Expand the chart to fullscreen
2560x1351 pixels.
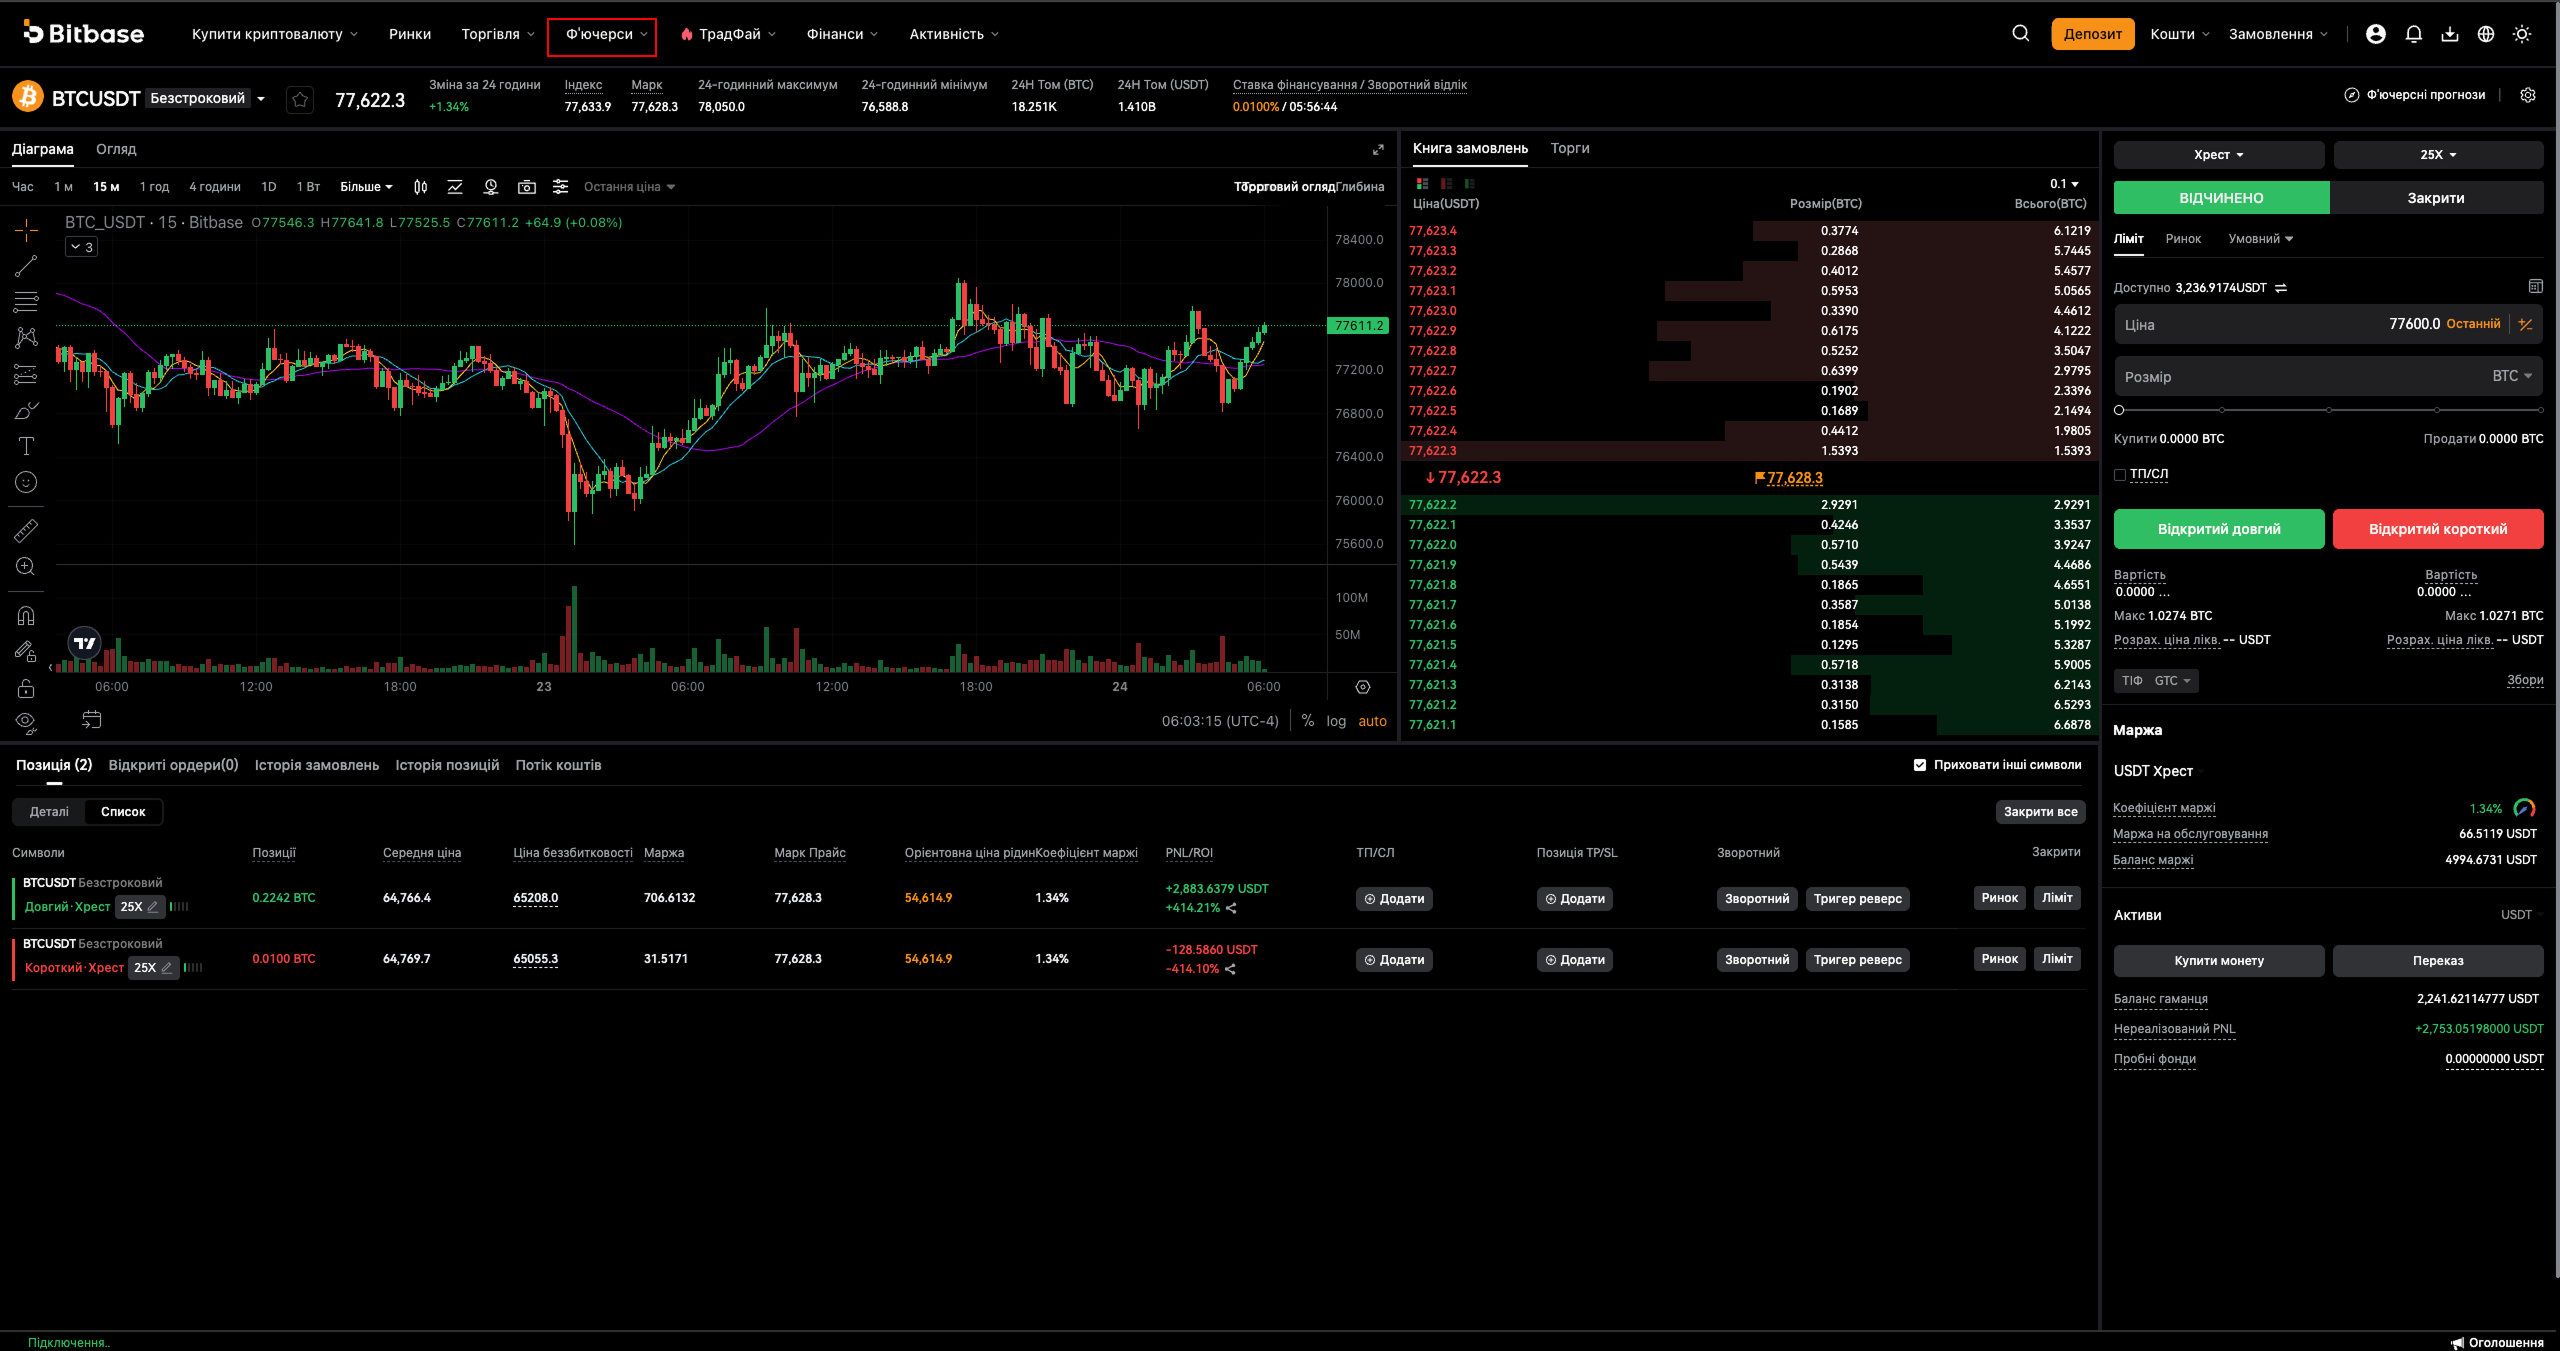1378,149
